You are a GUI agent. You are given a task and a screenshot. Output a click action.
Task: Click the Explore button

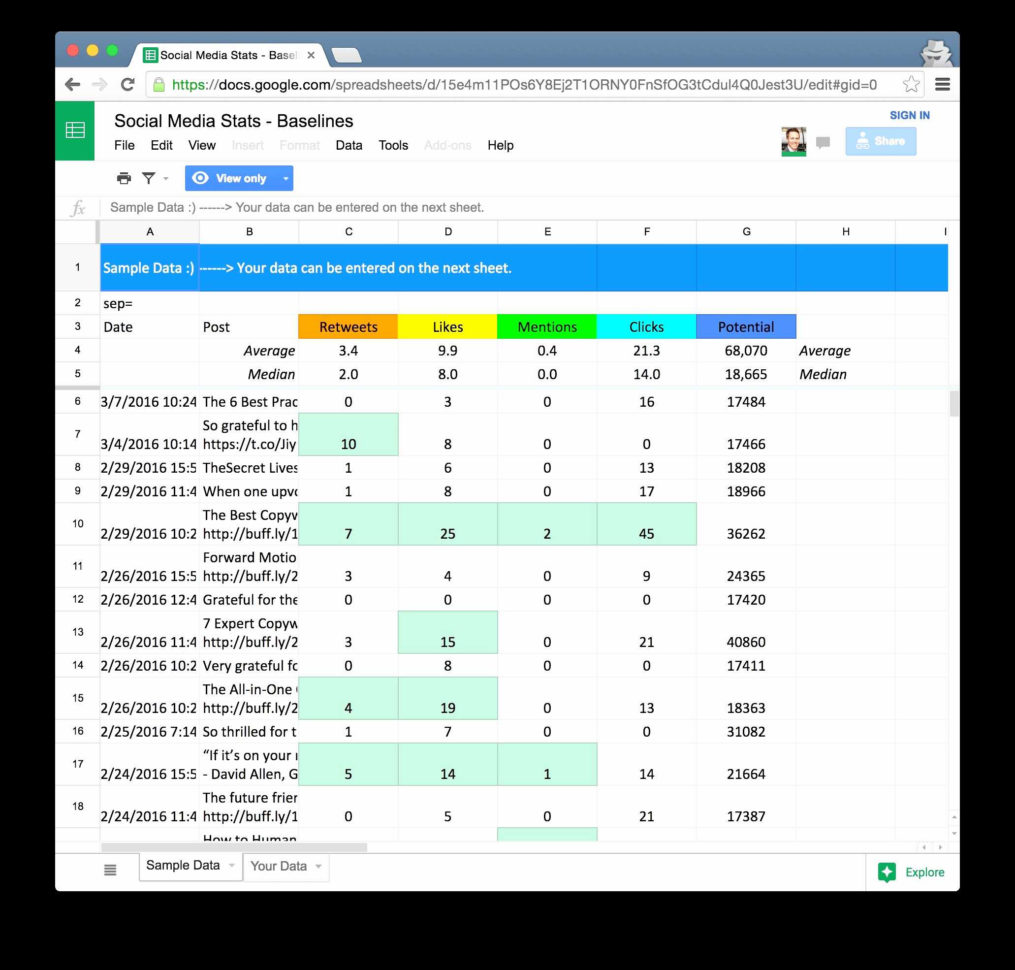911,872
